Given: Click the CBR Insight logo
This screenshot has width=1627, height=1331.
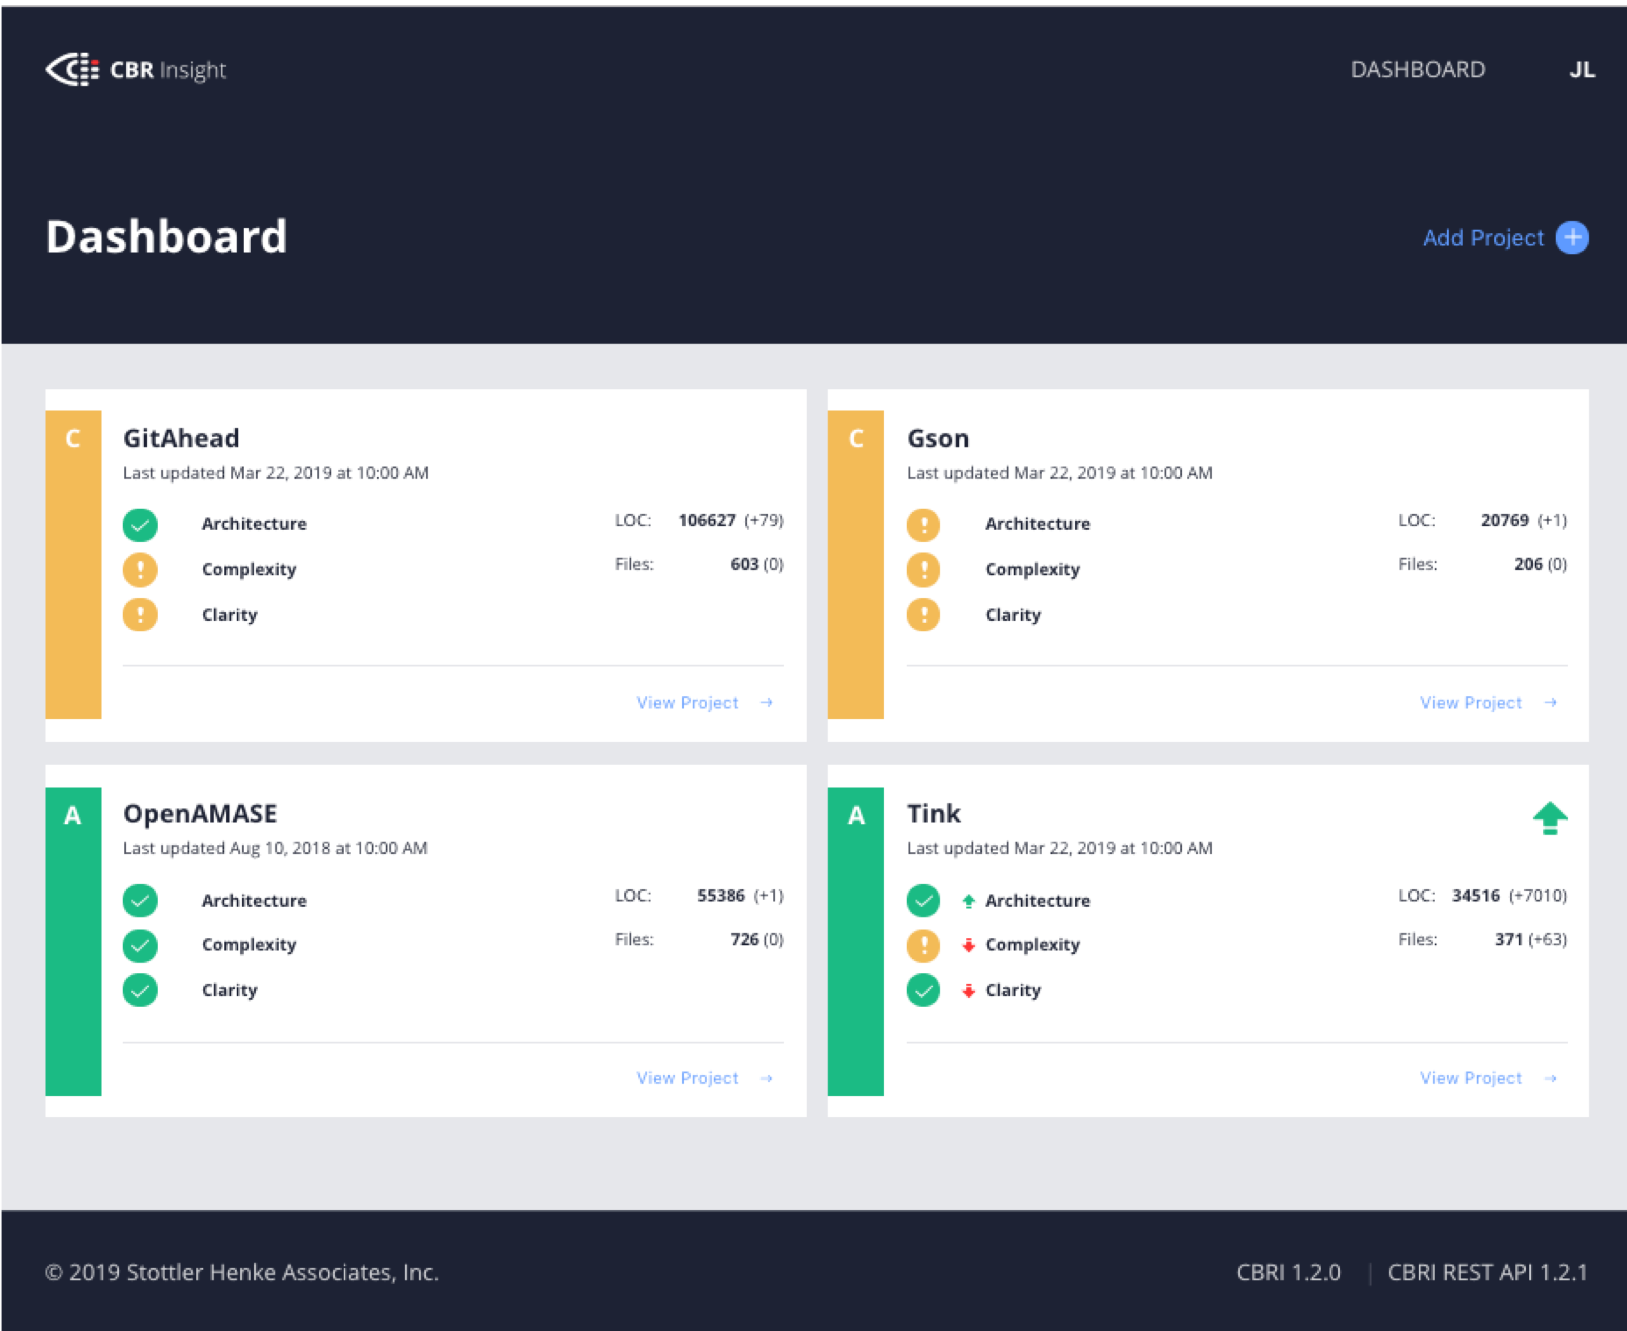Looking at the screenshot, I should tap(135, 69).
